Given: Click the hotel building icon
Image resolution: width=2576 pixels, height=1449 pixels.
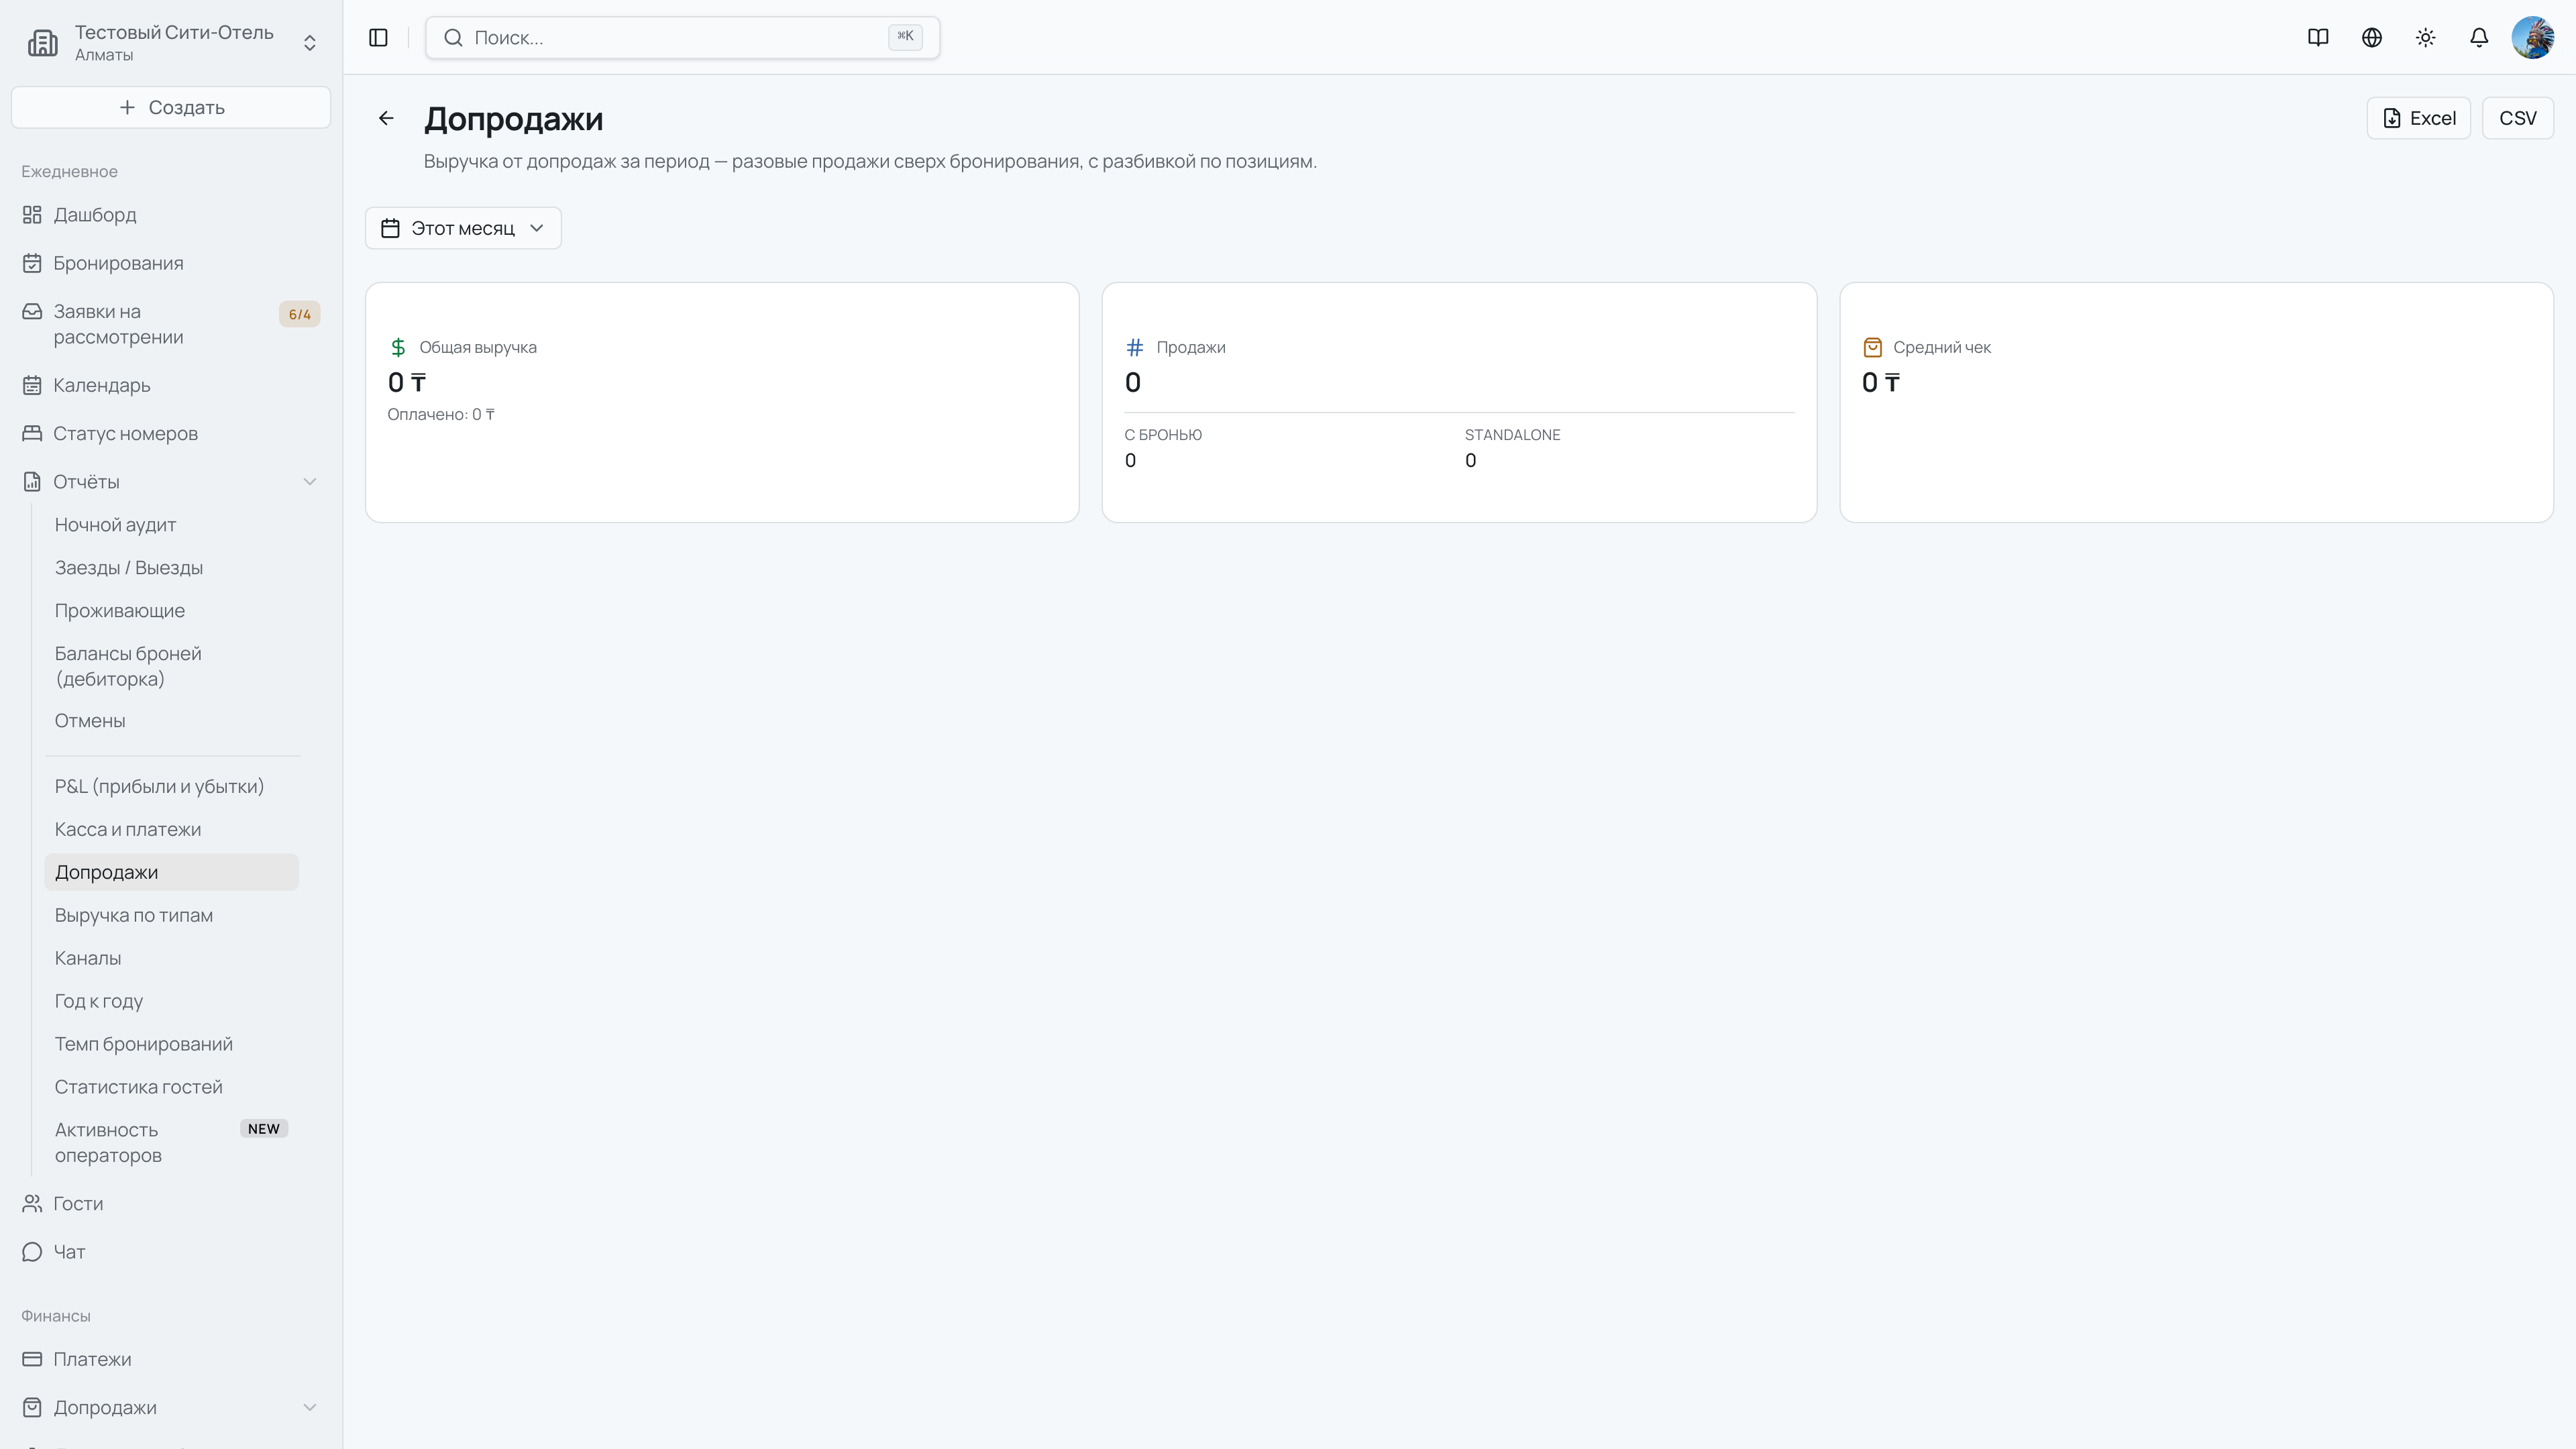Looking at the screenshot, I should click(43, 43).
